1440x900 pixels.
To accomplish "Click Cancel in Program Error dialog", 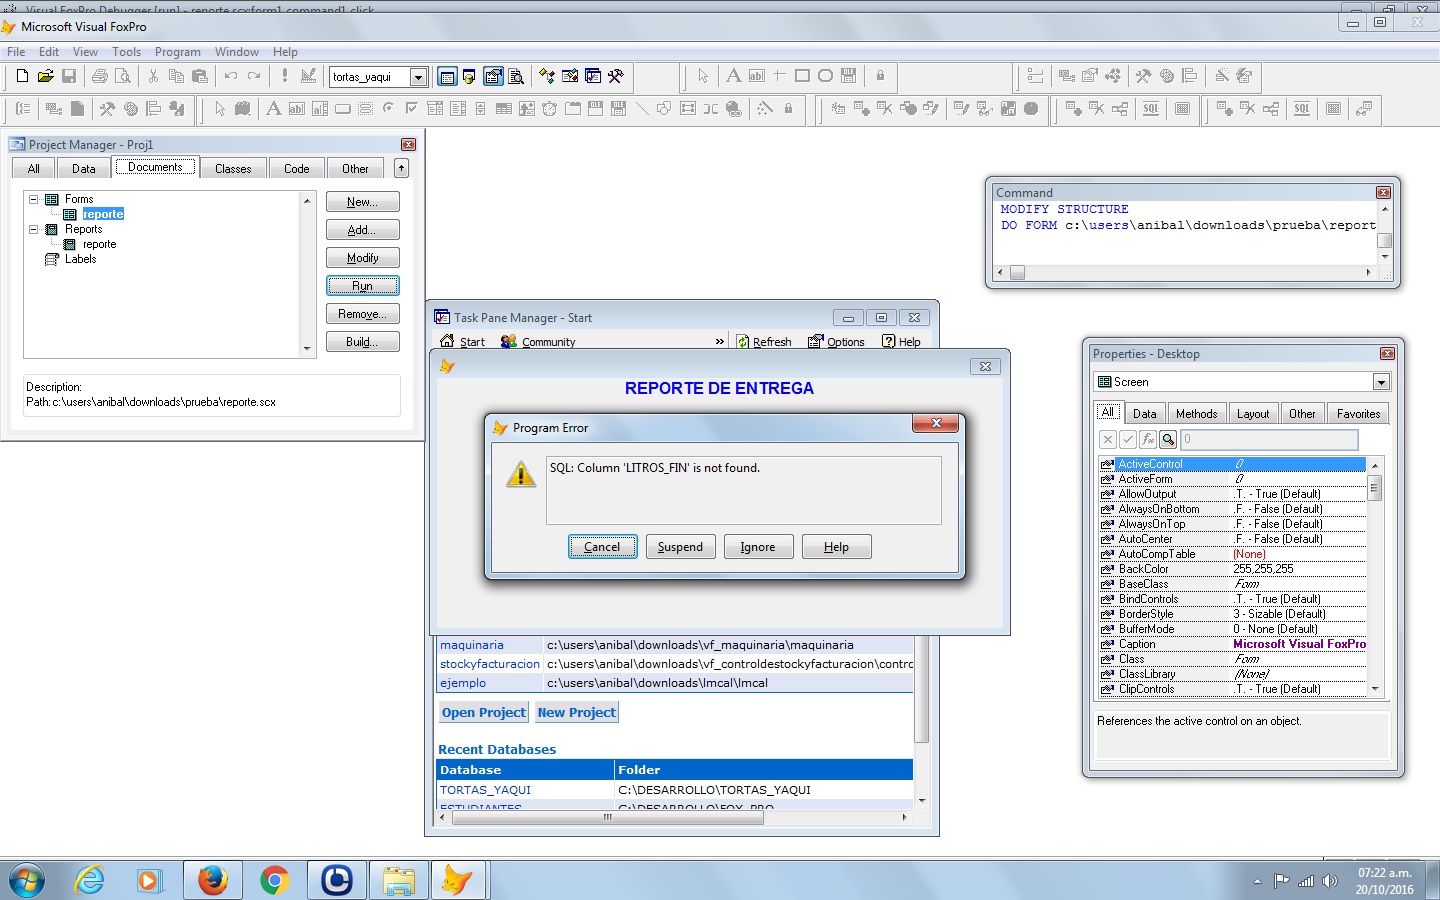I will coord(602,547).
